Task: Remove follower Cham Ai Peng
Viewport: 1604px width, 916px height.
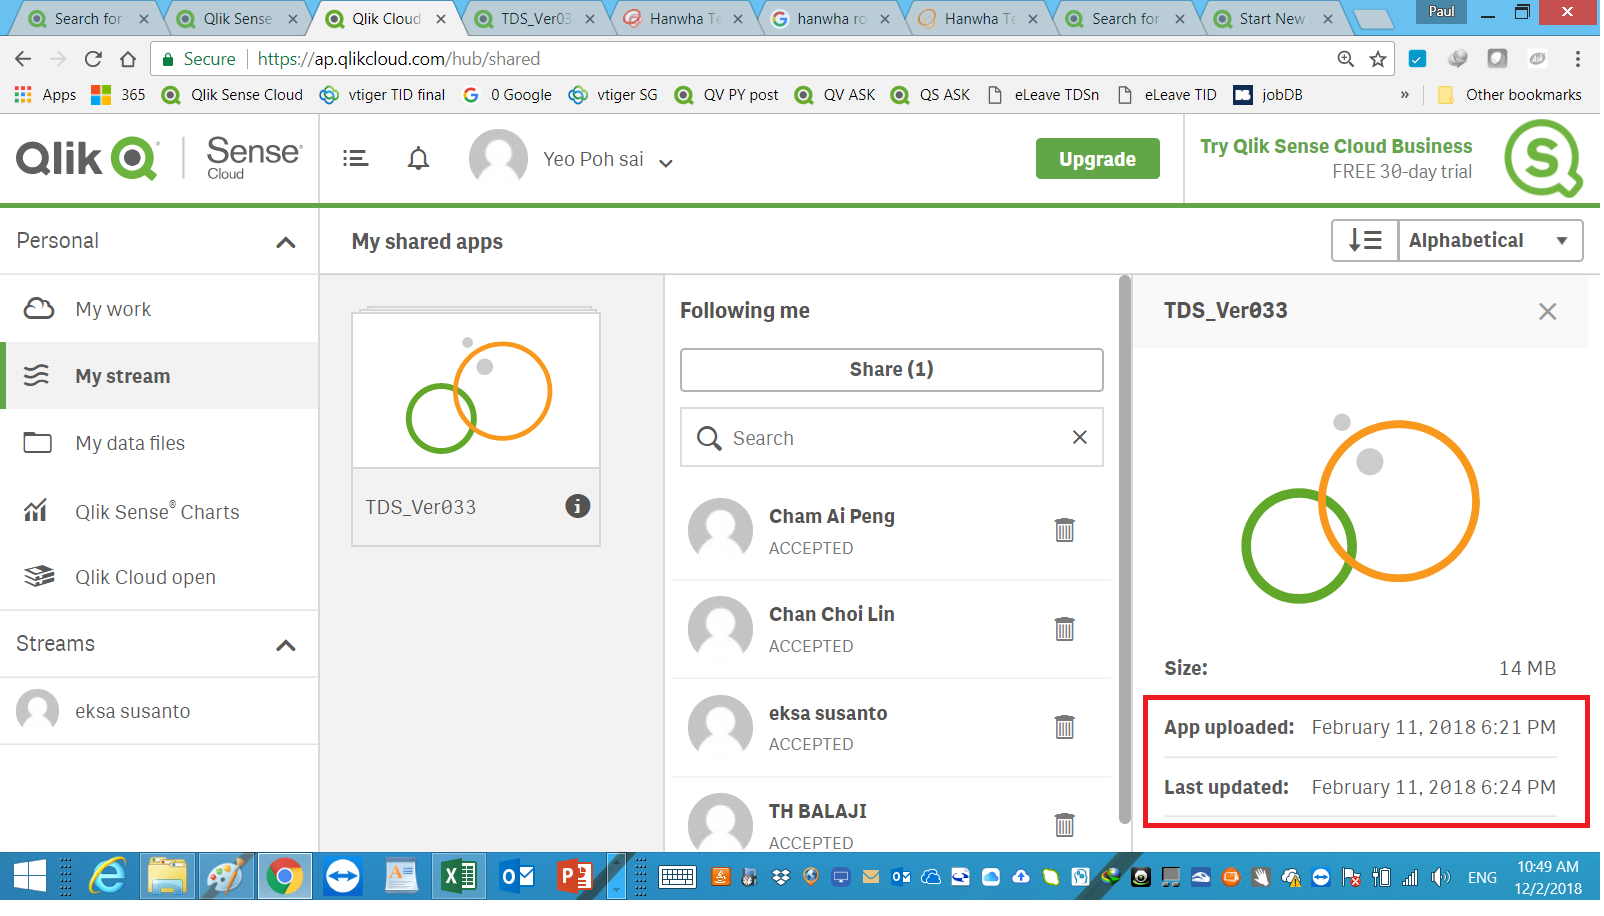Action: pyautogui.click(x=1064, y=530)
